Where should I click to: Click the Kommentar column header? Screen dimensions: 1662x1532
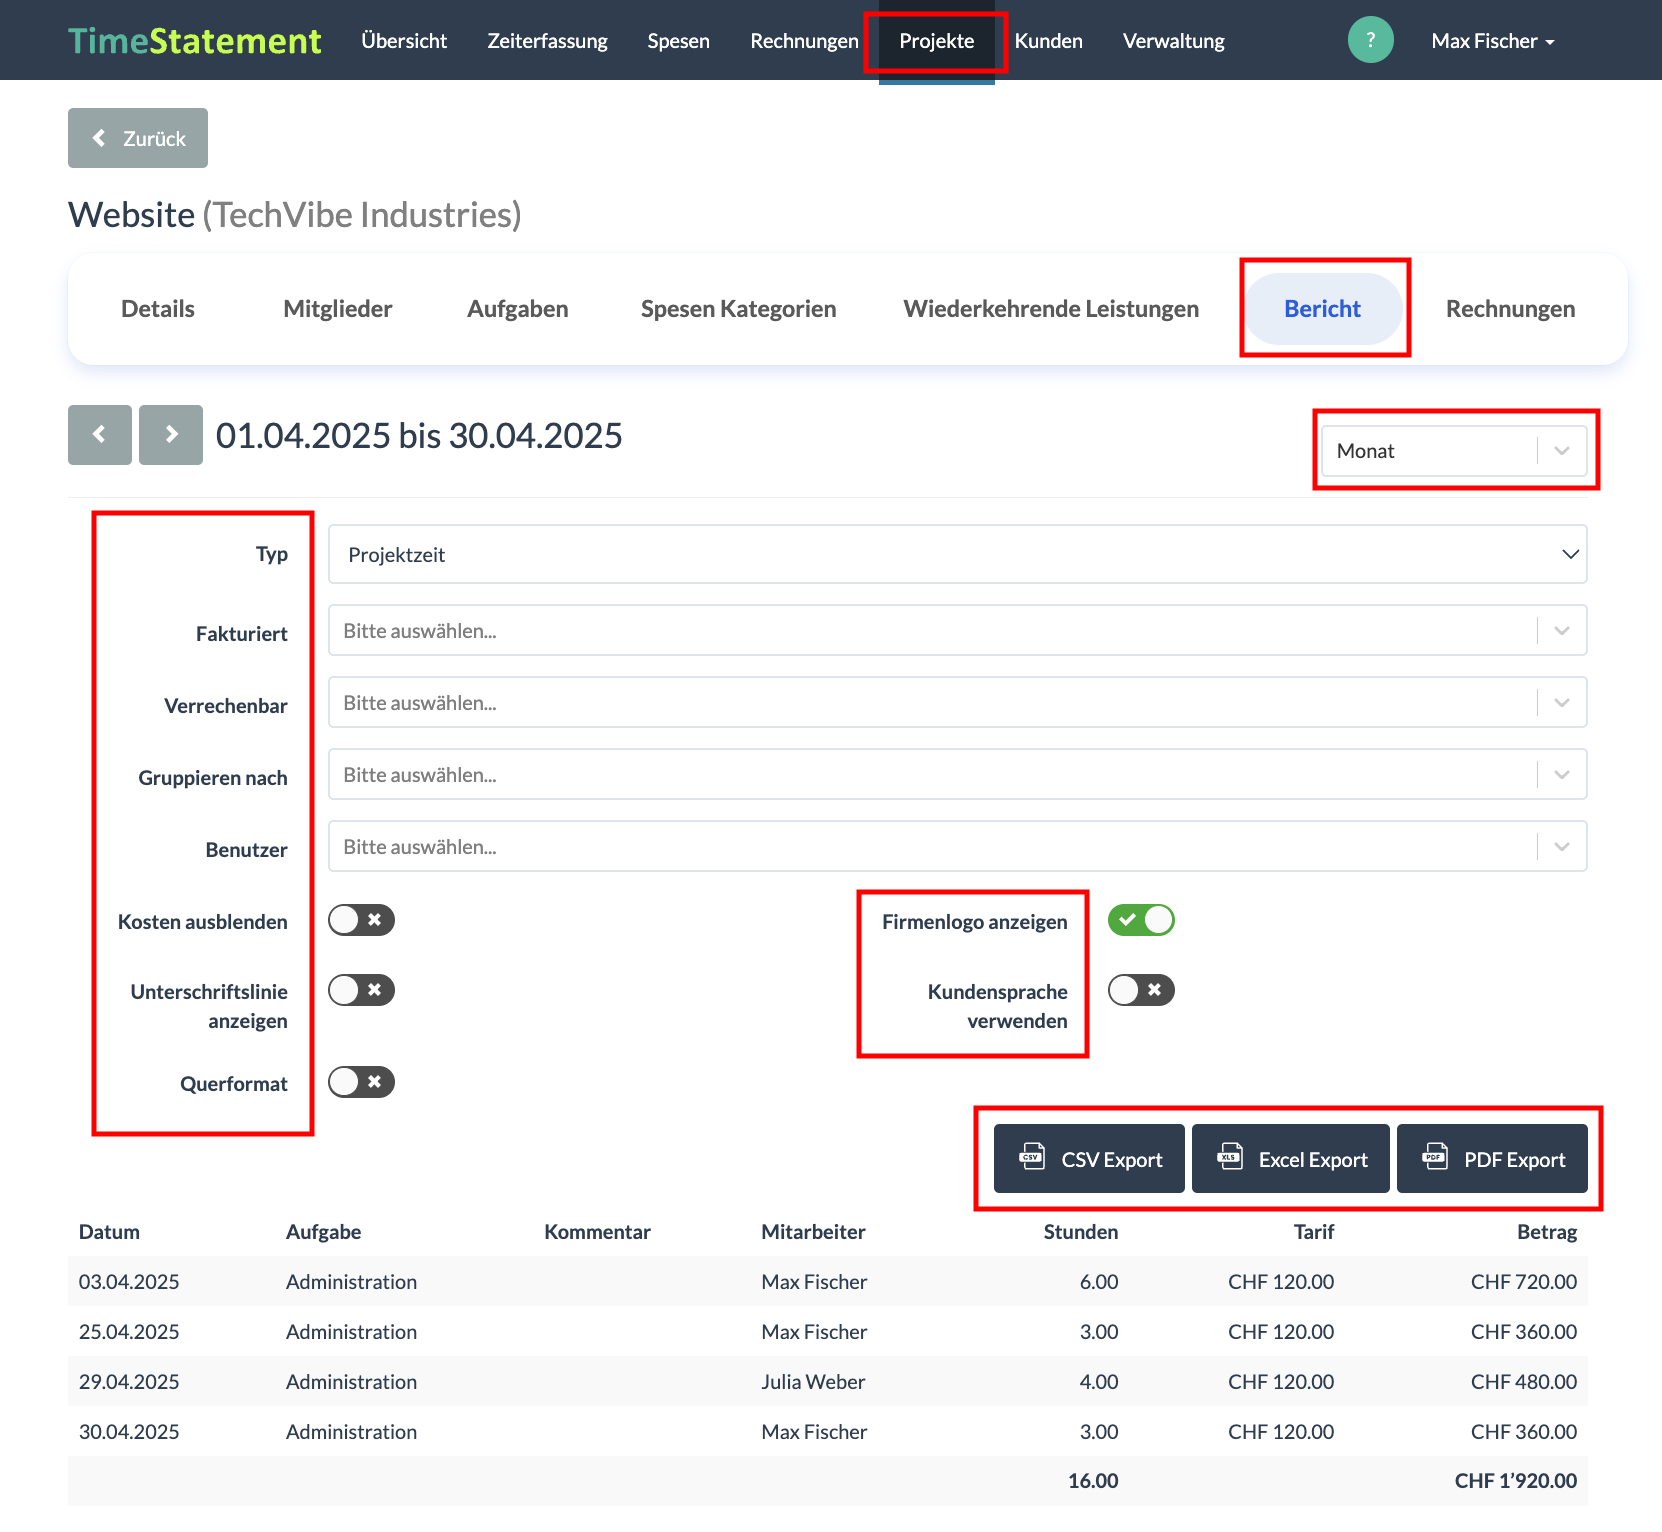click(x=597, y=1232)
